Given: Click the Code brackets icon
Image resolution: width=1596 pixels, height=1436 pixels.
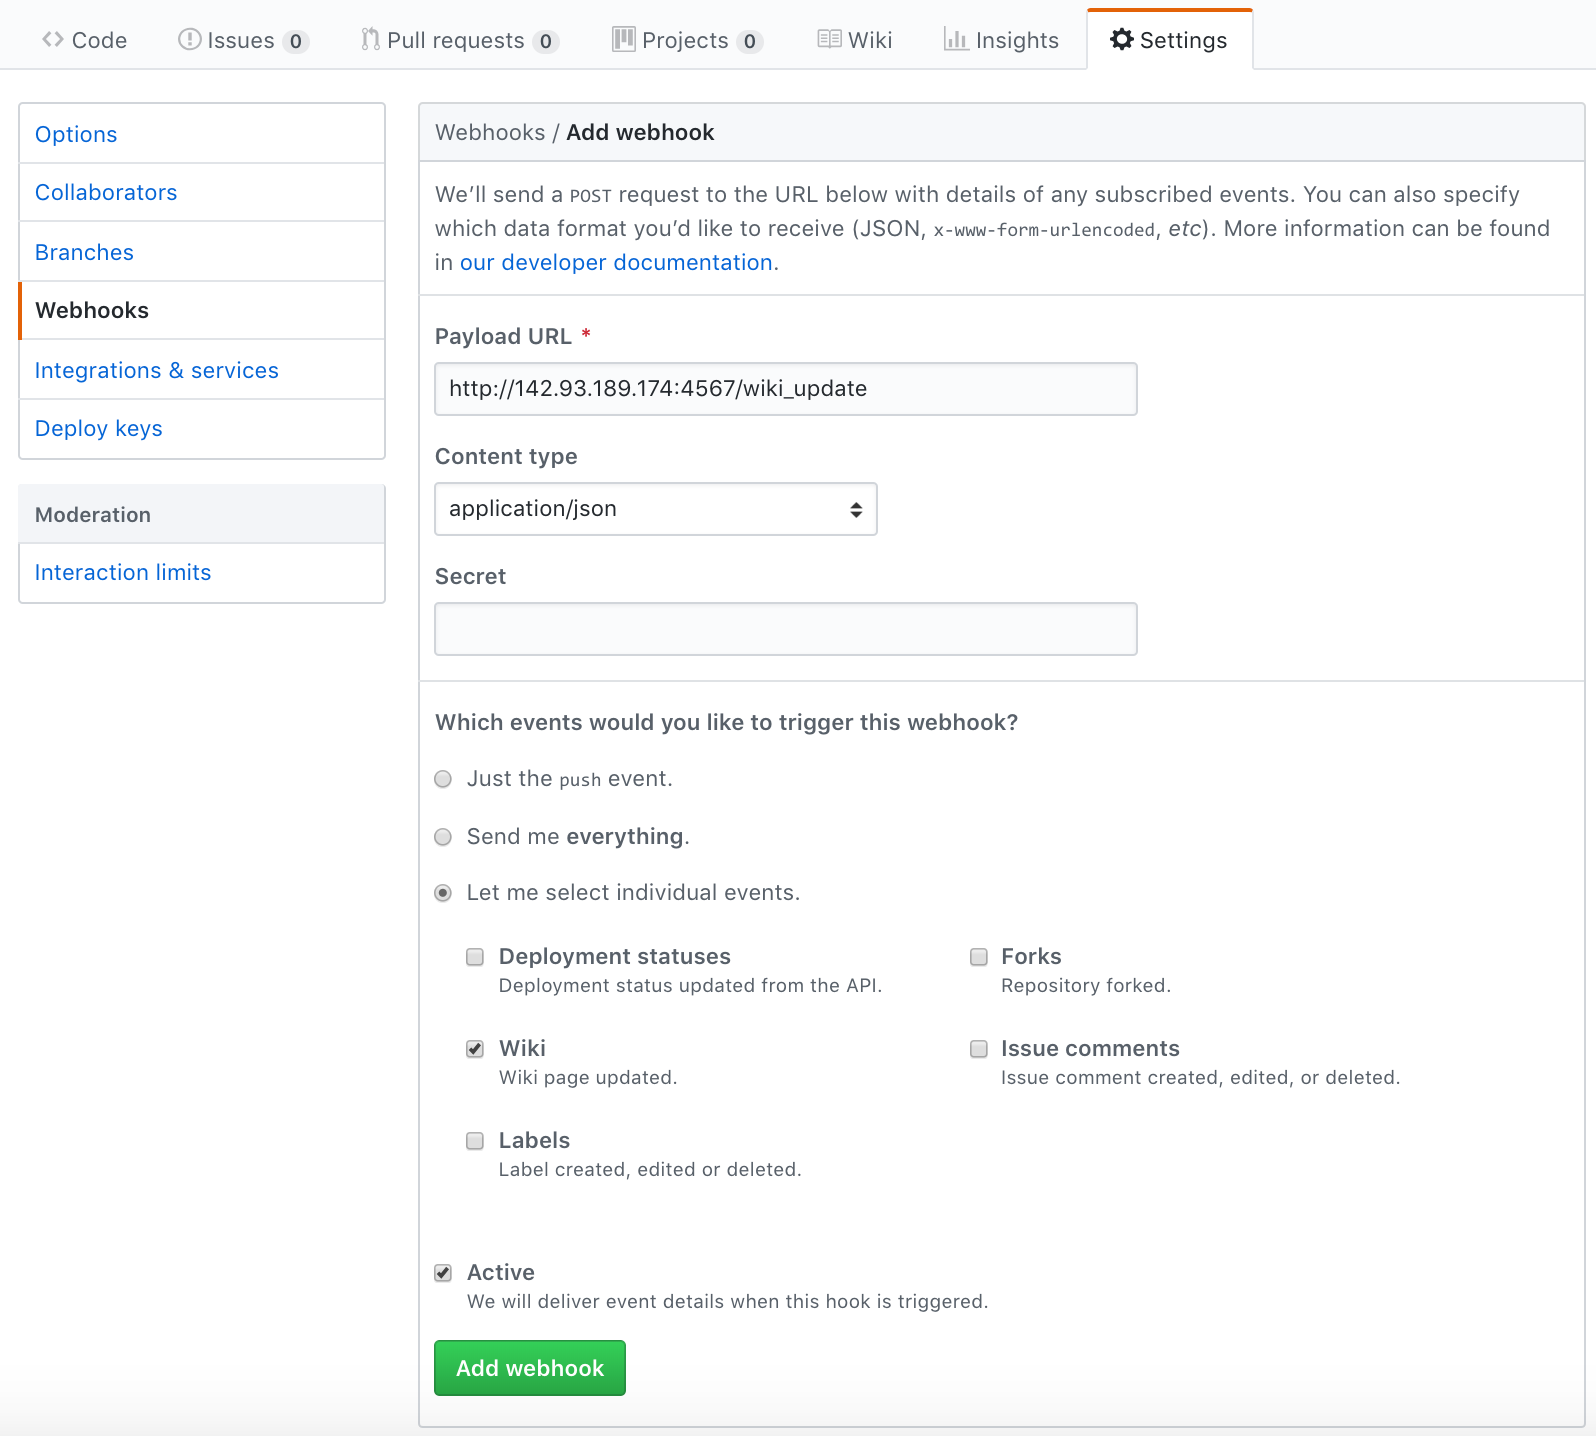Looking at the screenshot, I should [x=53, y=40].
